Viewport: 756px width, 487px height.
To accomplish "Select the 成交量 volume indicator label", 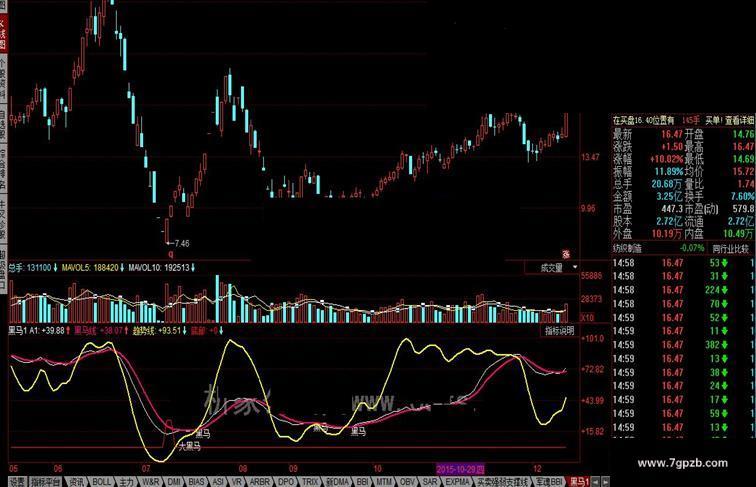I will (x=552, y=268).
